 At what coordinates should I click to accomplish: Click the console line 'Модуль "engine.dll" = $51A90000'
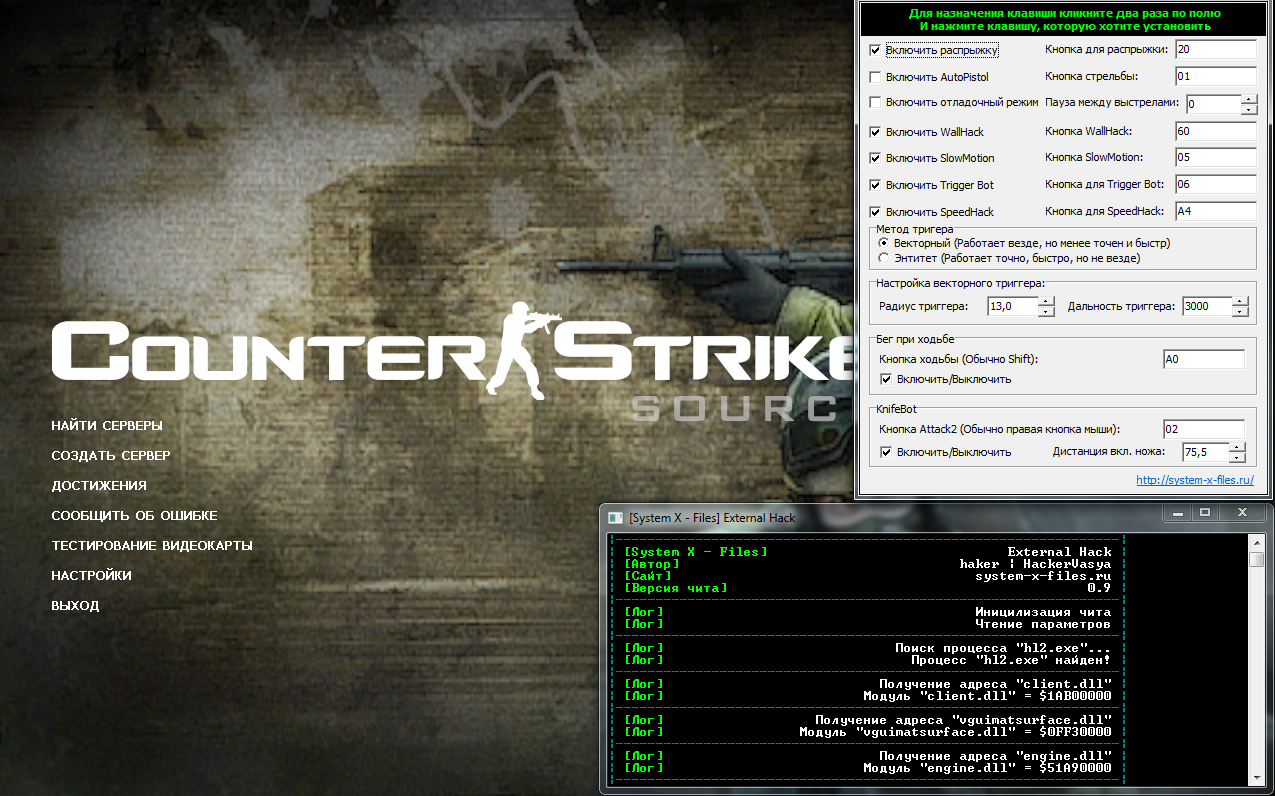click(987, 768)
